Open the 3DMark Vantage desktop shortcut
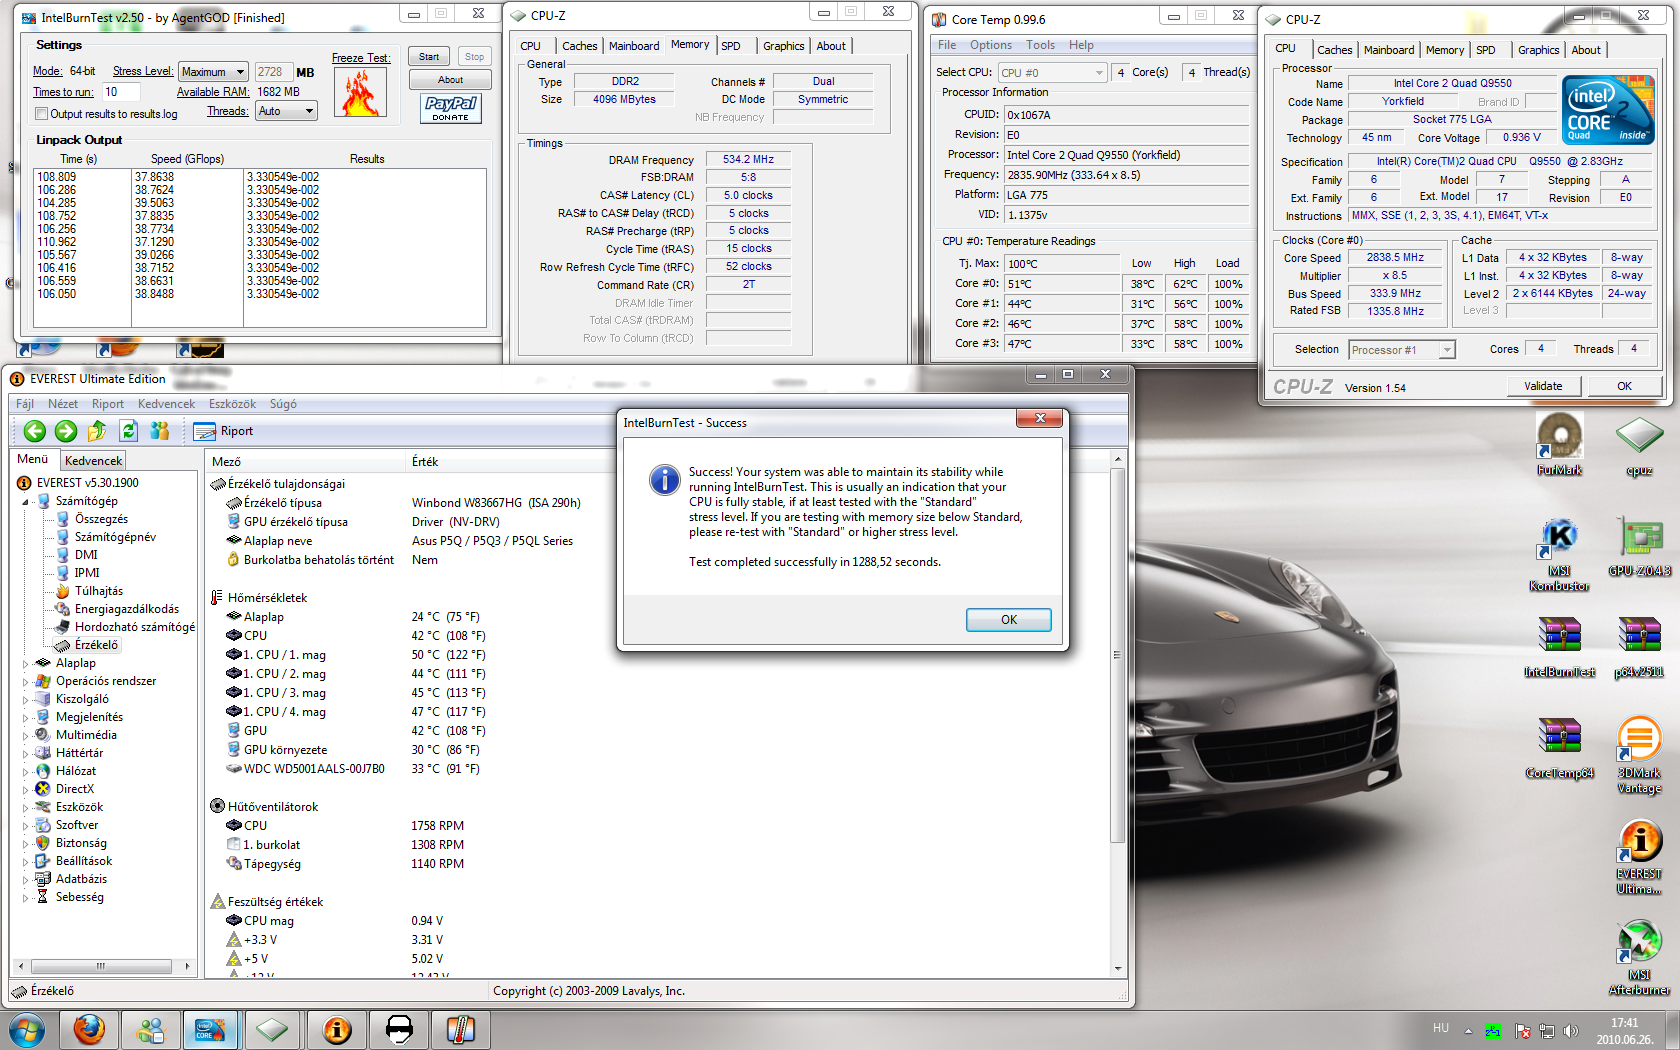 [x=1639, y=754]
